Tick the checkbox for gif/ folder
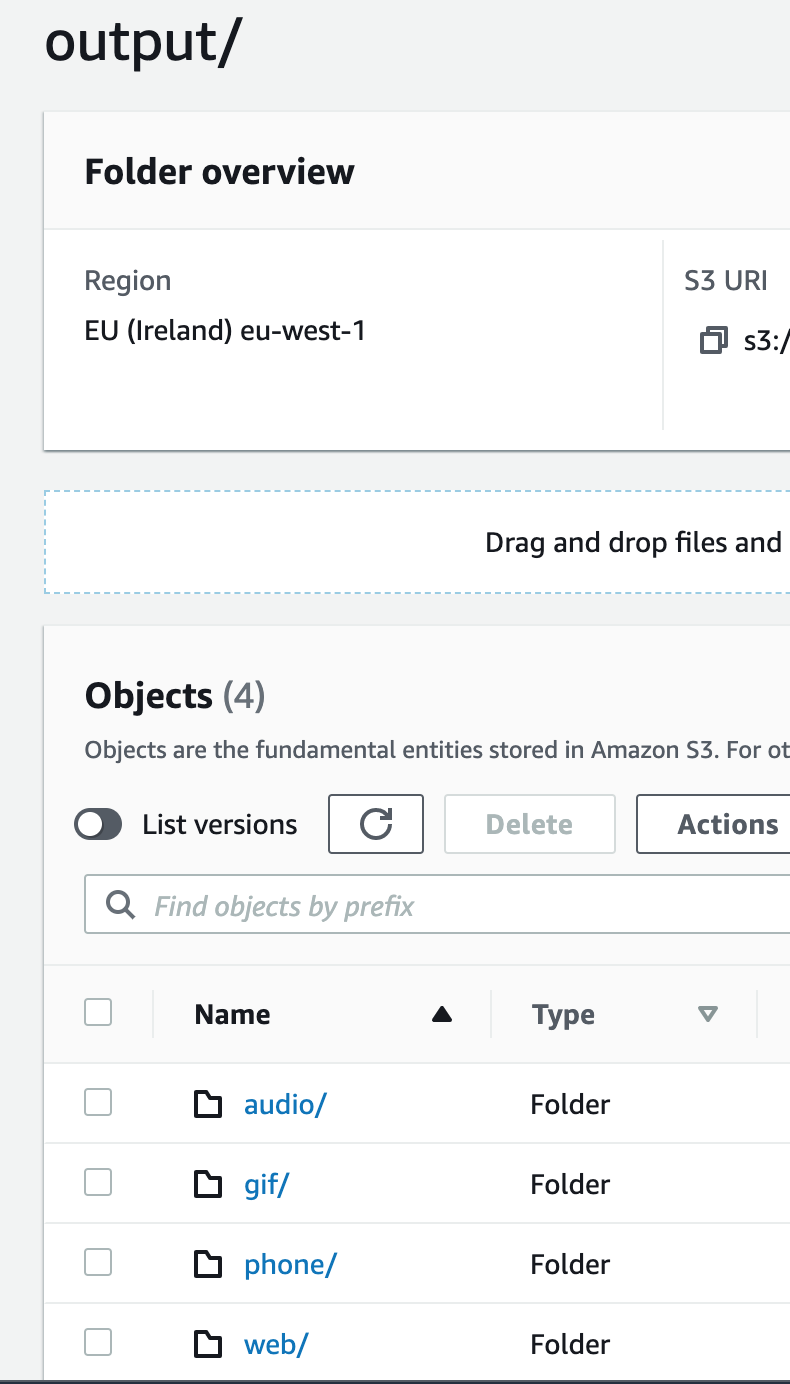The image size is (790, 1384). (x=98, y=1182)
